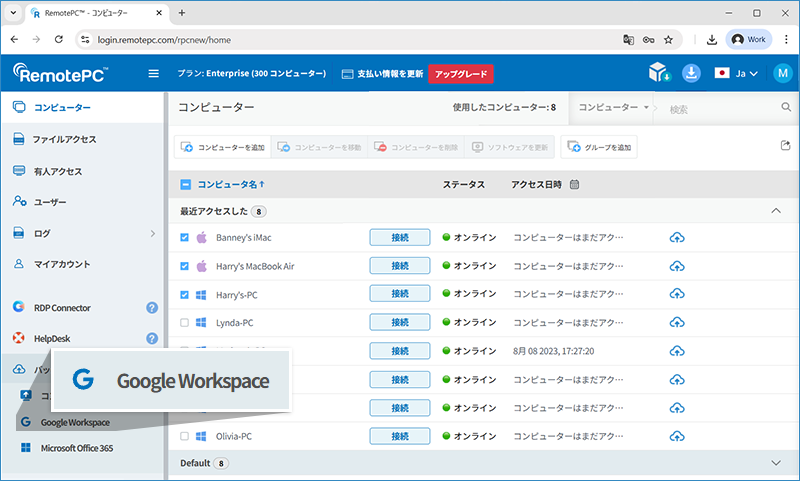Open the browser downloads icon
Image resolution: width=800 pixels, height=481 pixels.
coord(712,40)
